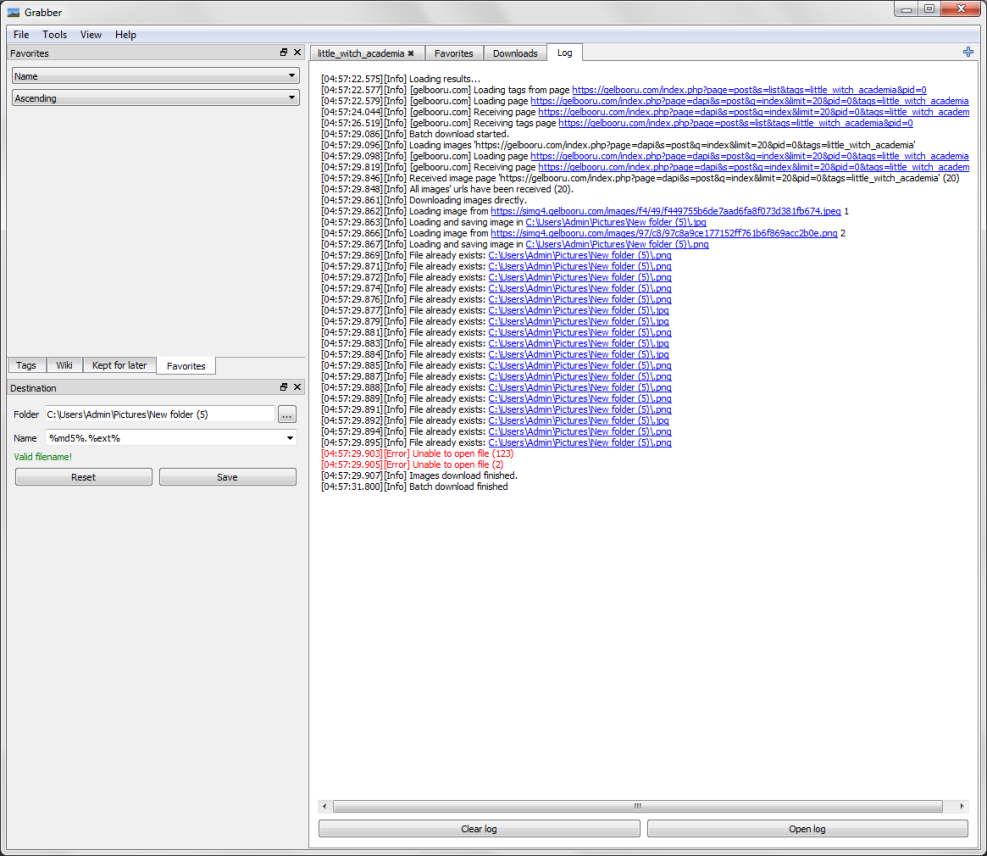Open the Tools menu
The height and width of the screenshot is (856, 987).
tap(54, 35)
